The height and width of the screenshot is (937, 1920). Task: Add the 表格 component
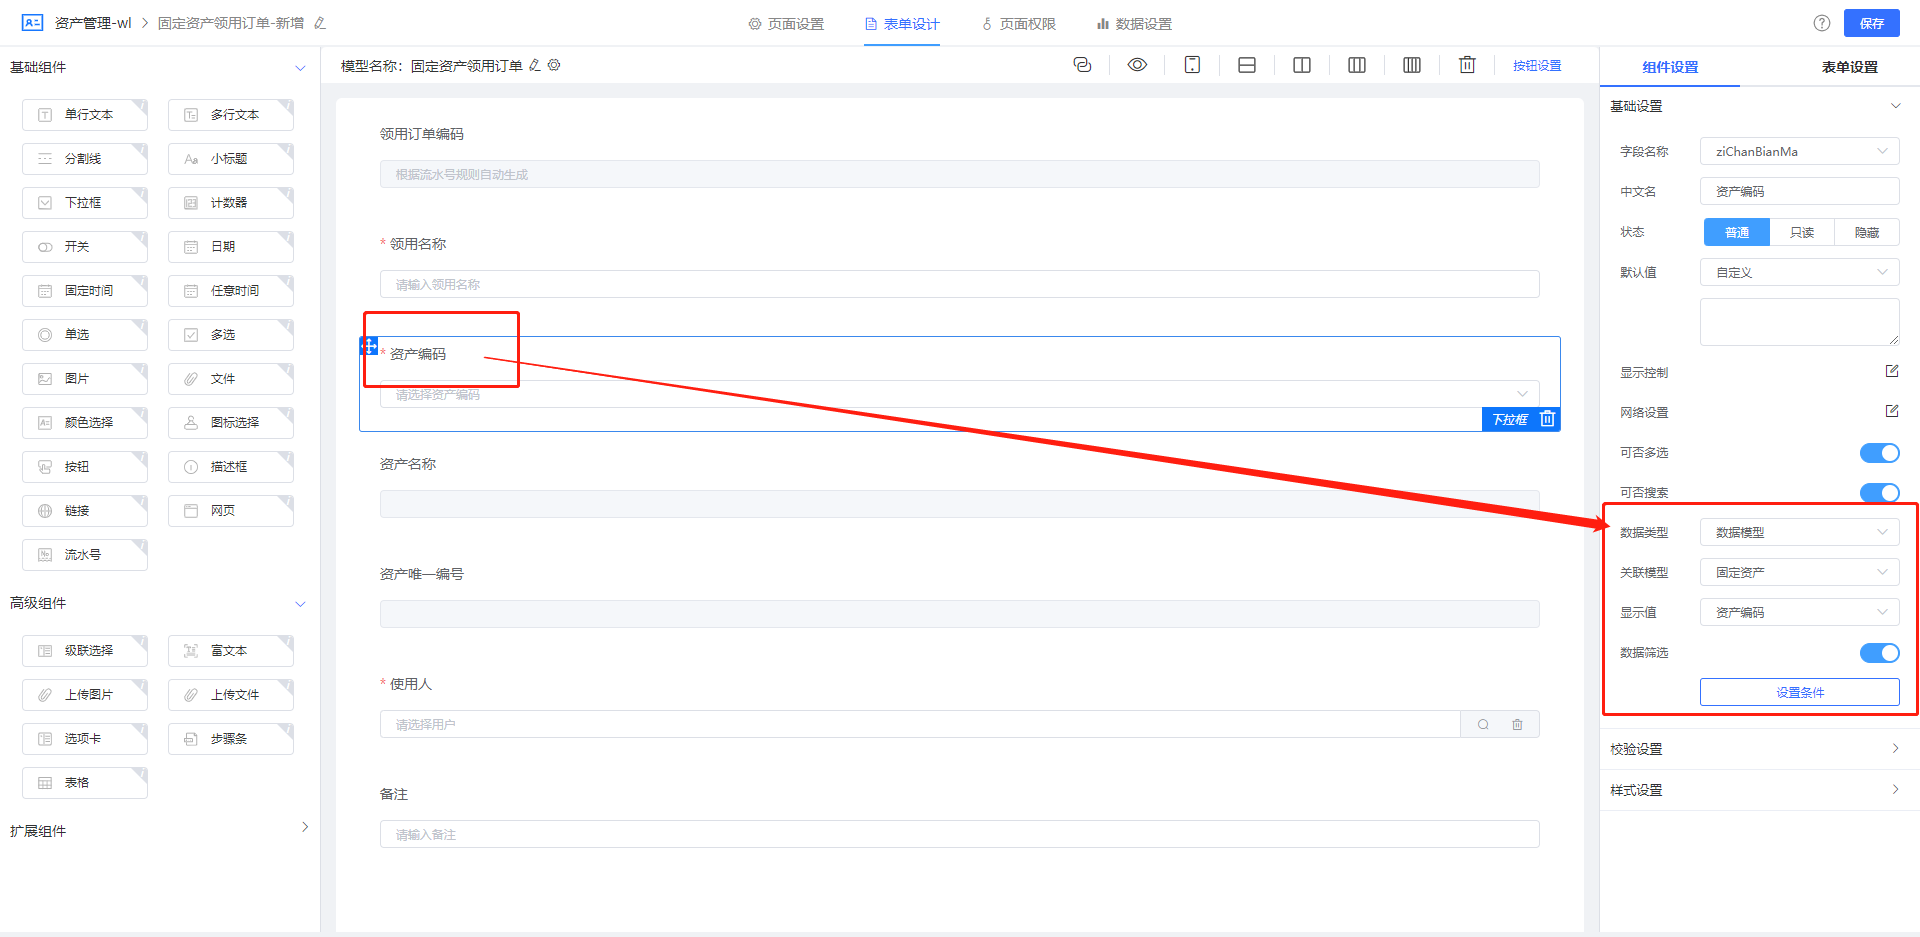85,783
